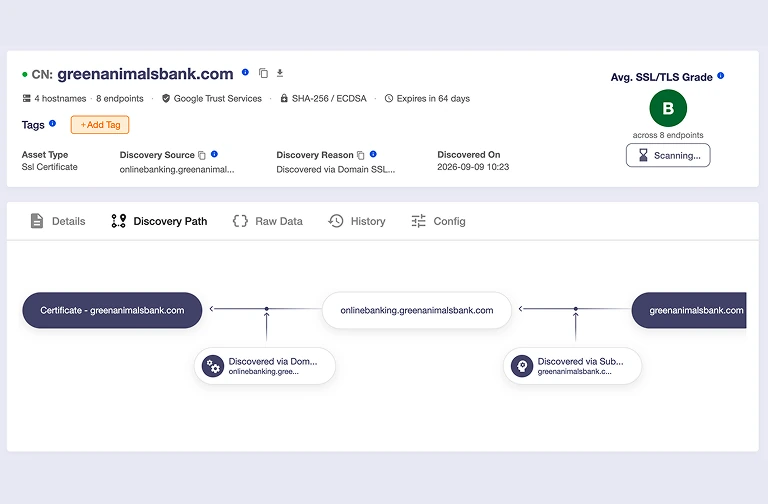Switch to the Discovery Path tab
Viewport: 768px width, 504px height.
click(x=159, y=221)
